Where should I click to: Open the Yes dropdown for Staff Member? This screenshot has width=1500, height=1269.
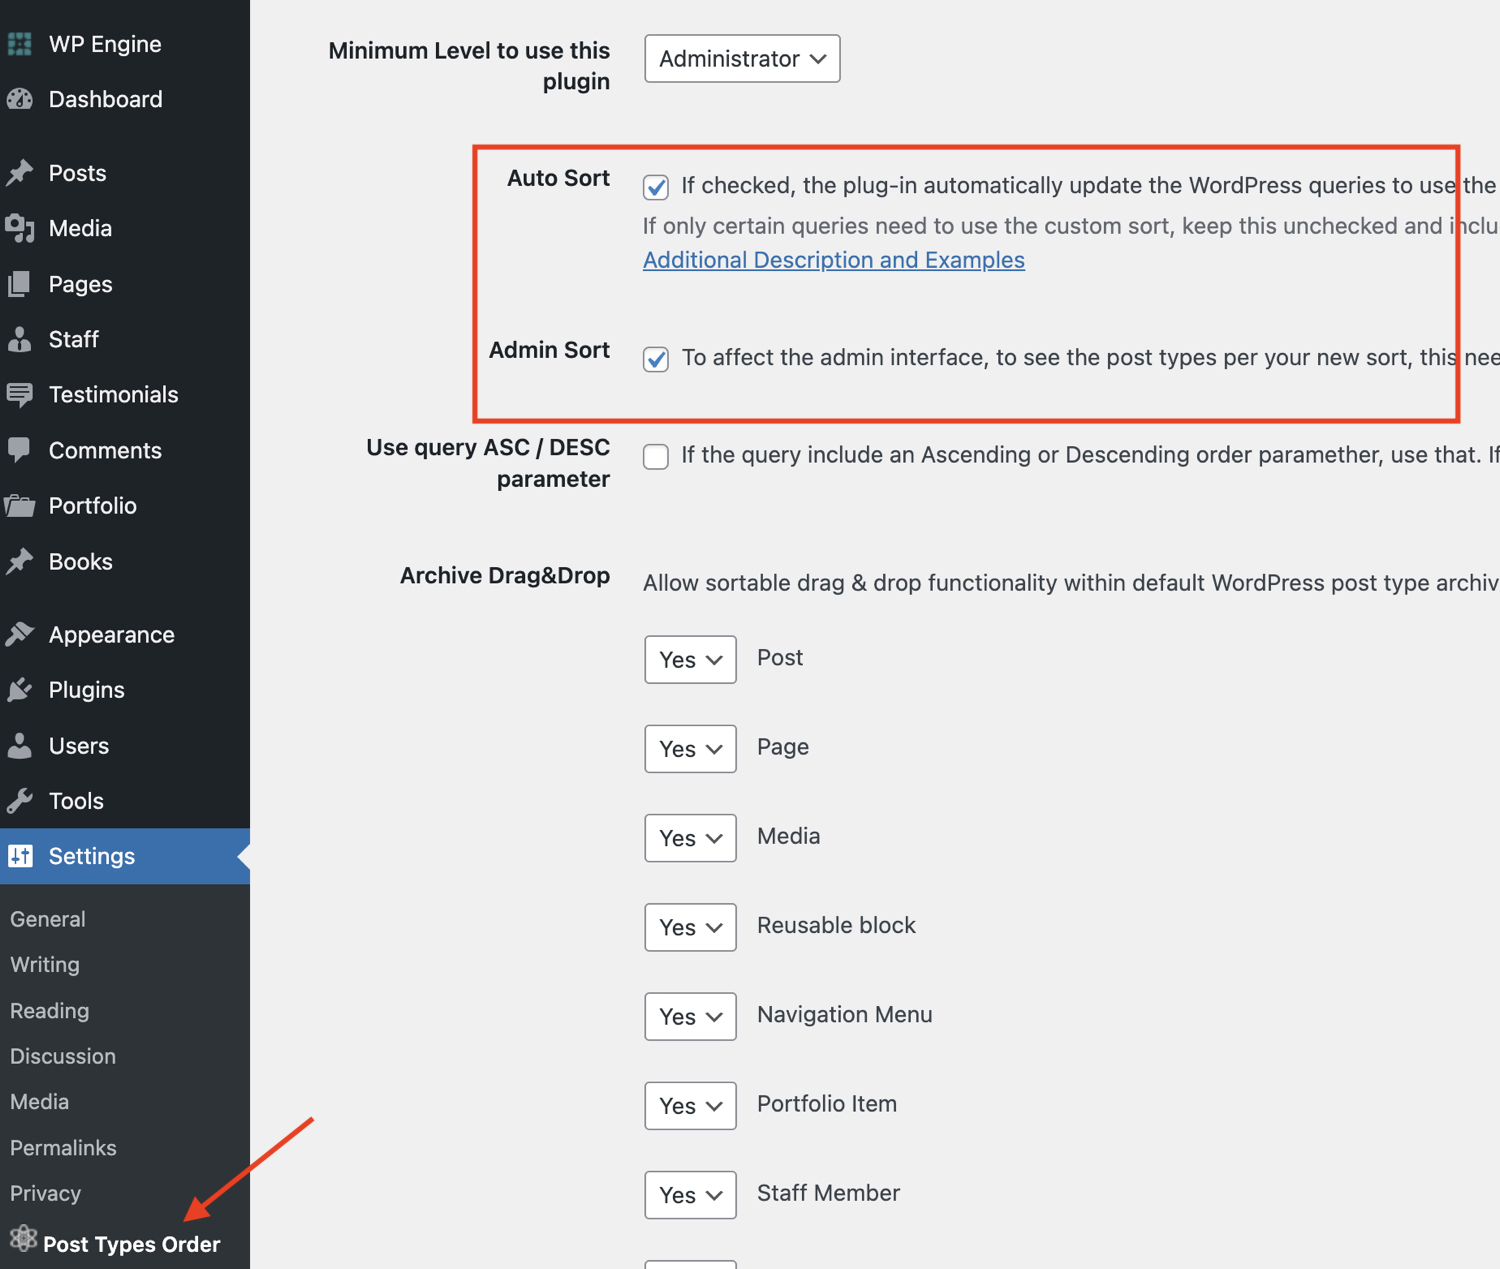point(690,1195)
